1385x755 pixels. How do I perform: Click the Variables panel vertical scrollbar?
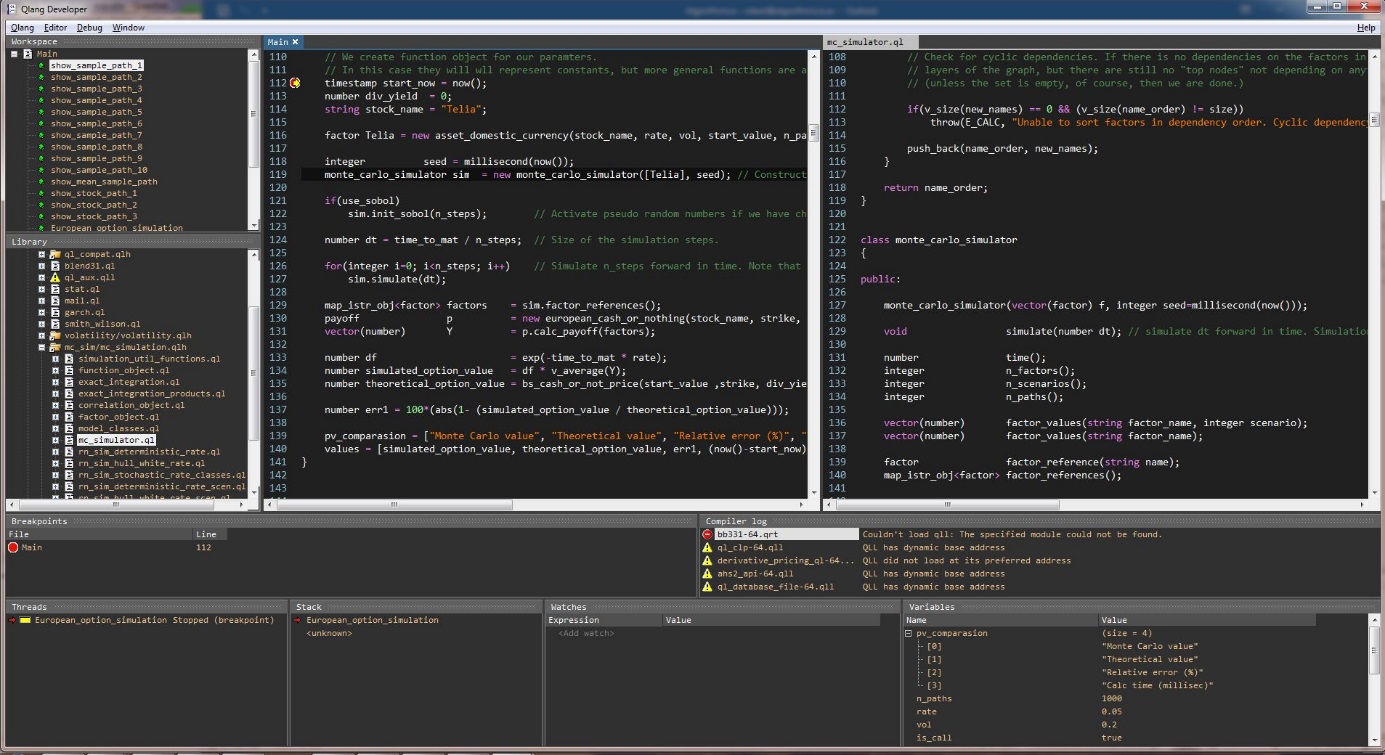point(1375,678)
